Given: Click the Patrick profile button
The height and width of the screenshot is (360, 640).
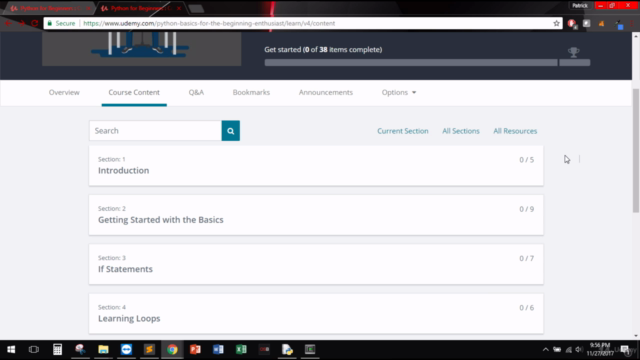Looking at the screenshot, I should tap(580, 6).
